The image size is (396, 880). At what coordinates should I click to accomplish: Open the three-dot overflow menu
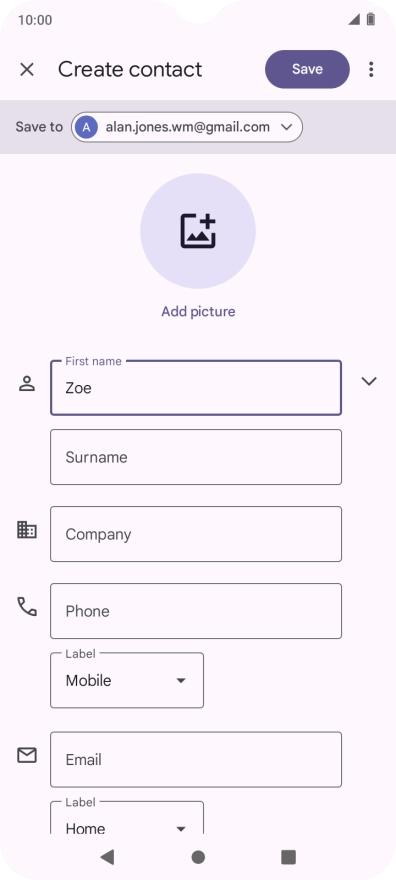[371, 70]
